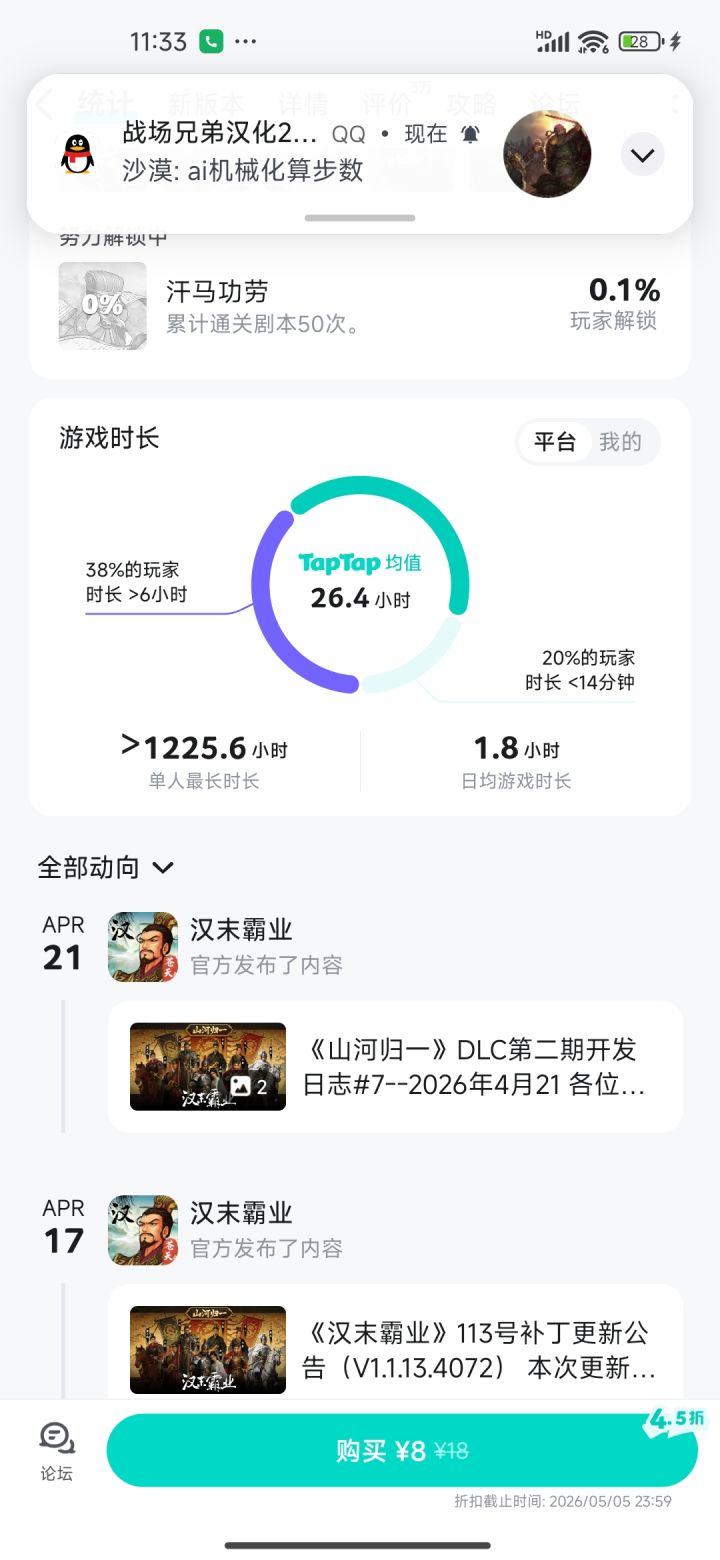Open the 113号补丁更新公告 post
720x1560 pixels.
[478, 1349]
